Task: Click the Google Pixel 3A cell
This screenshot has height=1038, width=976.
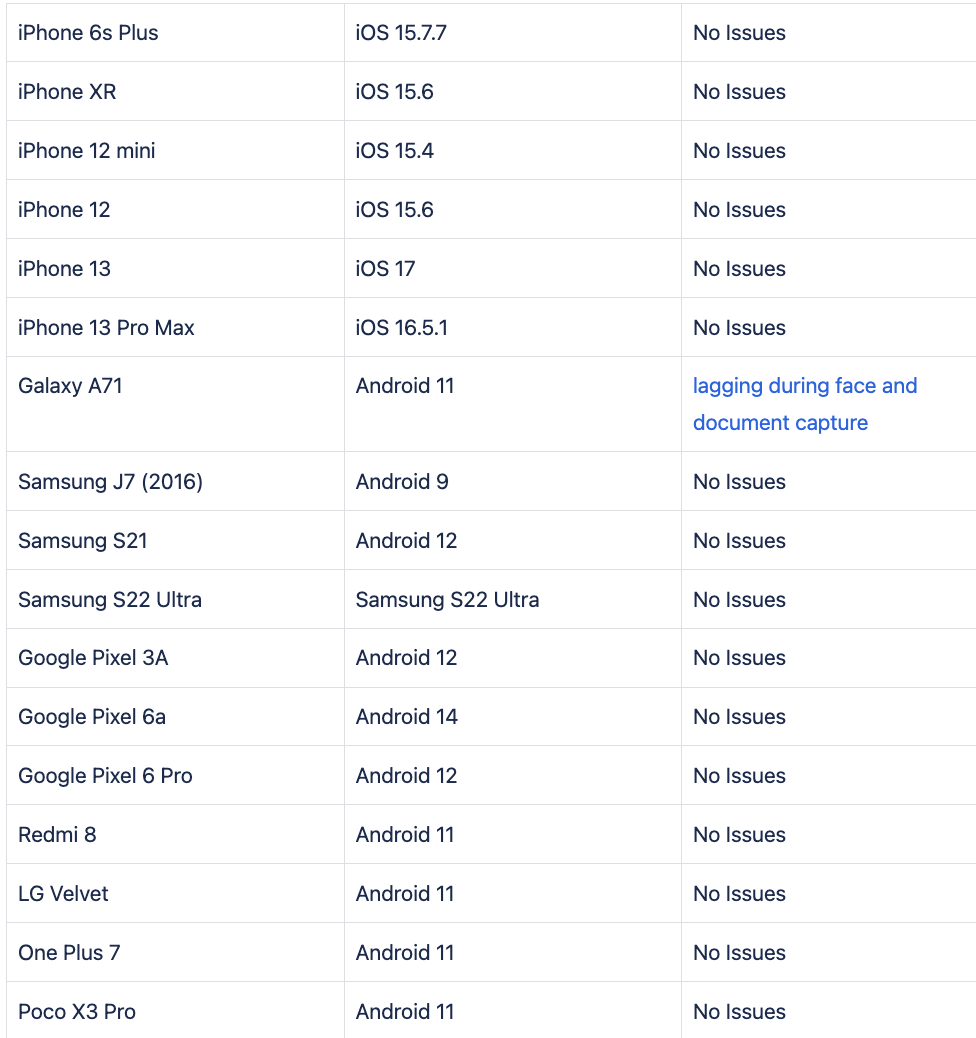Action: point(175,657)
